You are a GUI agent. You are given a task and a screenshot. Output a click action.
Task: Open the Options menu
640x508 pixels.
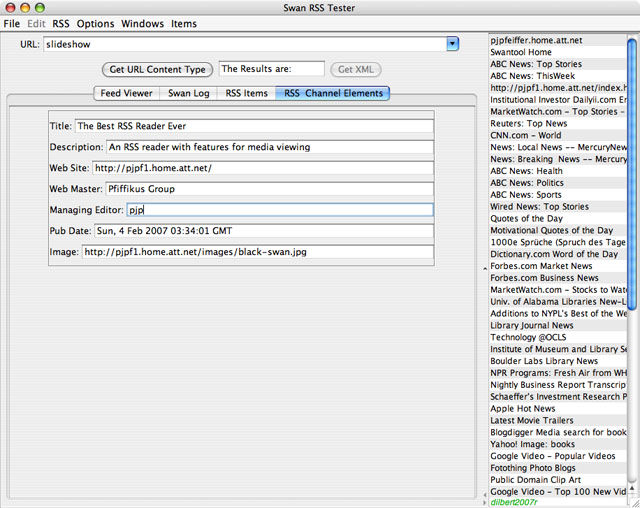pyautogui.click(x=96, y=23)
